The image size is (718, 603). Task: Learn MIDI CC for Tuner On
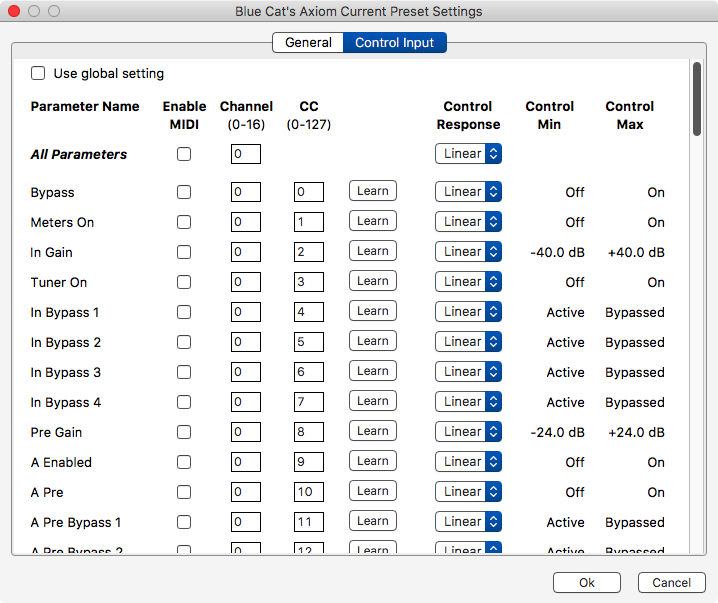coord(373,281)
